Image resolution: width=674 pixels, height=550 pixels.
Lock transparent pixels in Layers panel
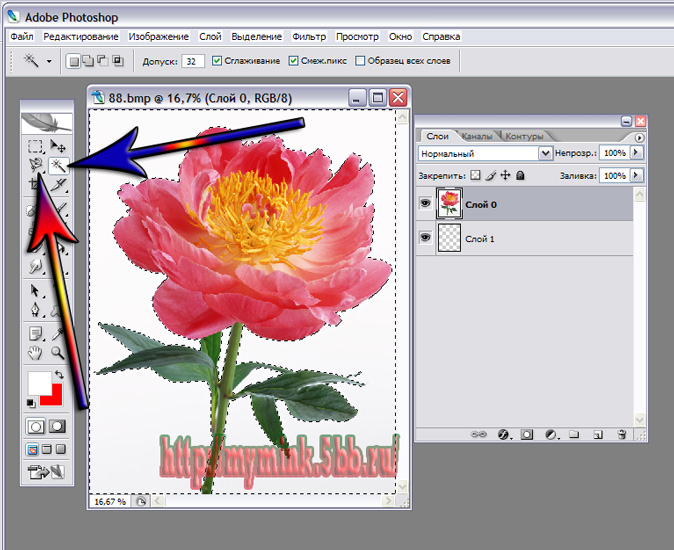(475, 175)
